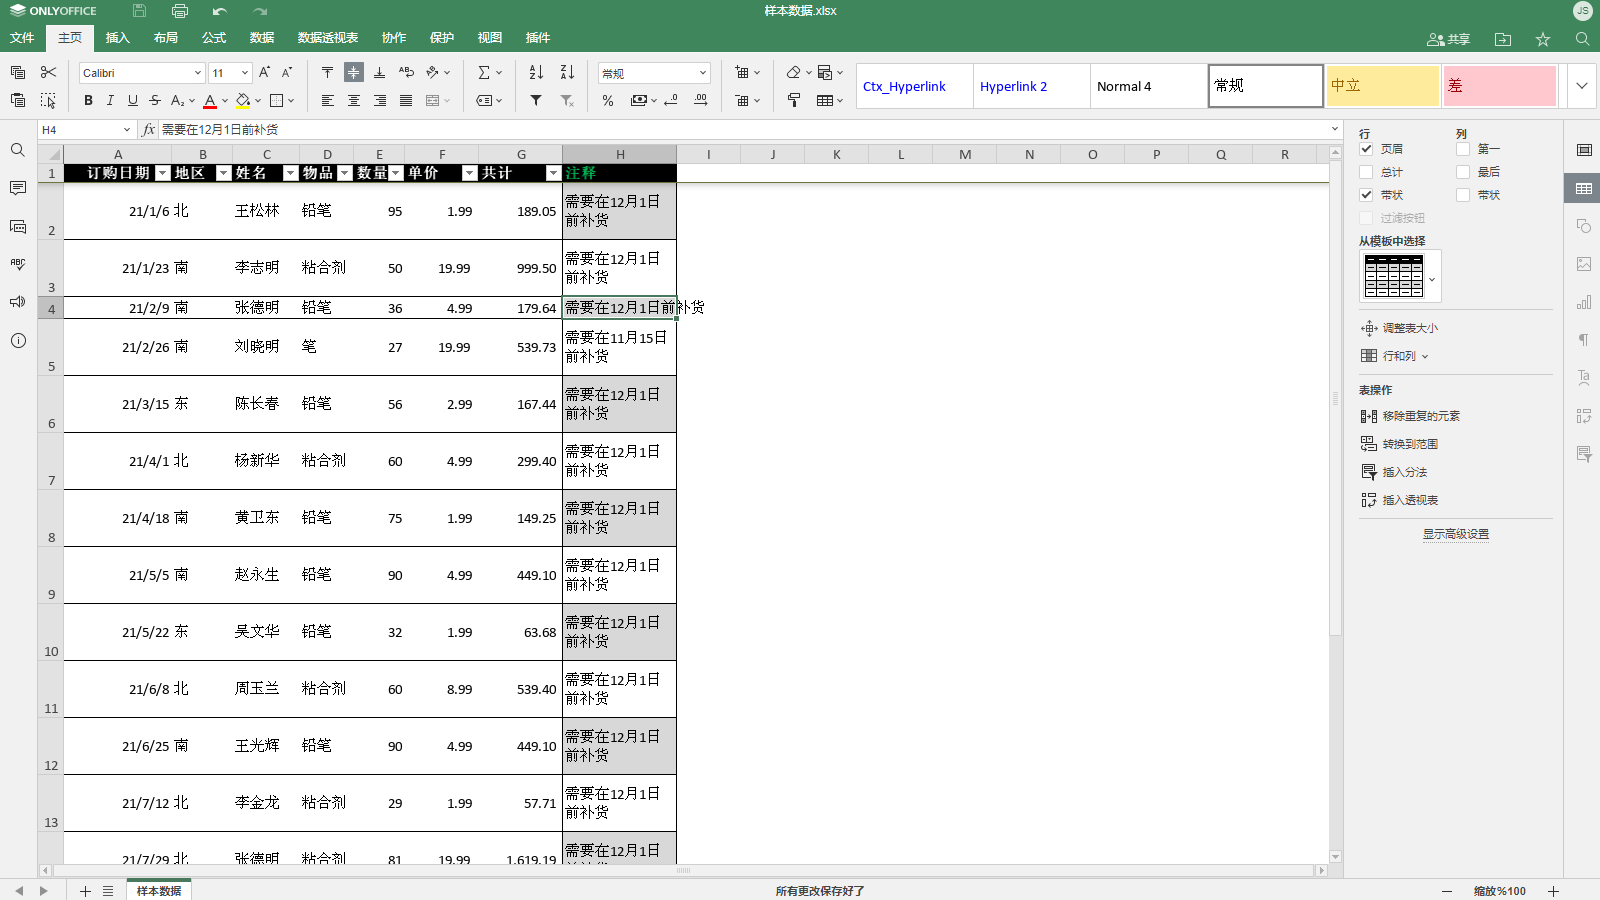The width and height of the screenshot is (1600, 900).
Task: Switch to the 插入 Insert tab
Action: coord(118,38)
